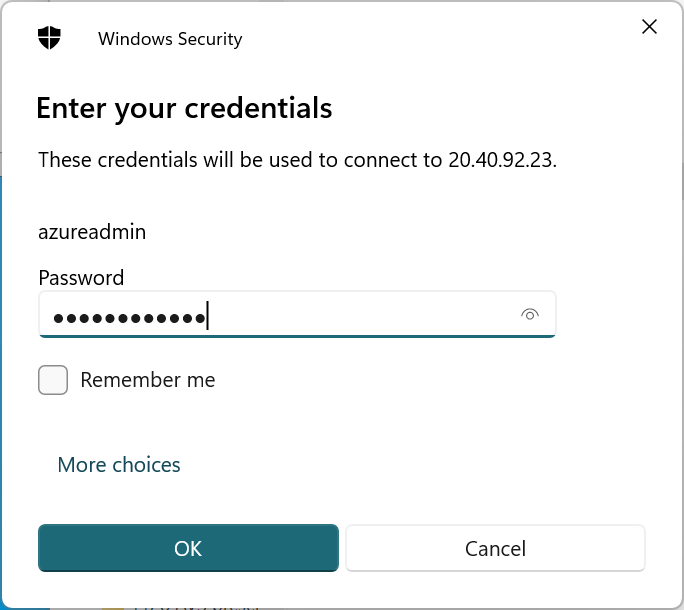Click the 'Windows Security' title text
This screenshot has width=684, height=610.
170,39
